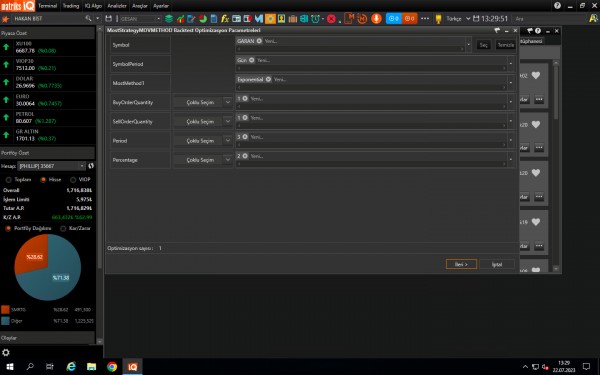Click the help question mark in title bar

coord(557,5)
